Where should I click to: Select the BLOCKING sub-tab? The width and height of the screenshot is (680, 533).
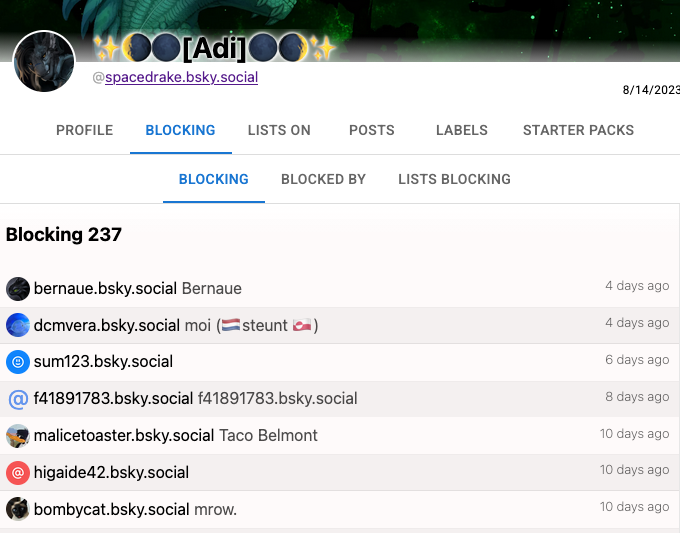[214, 179]
